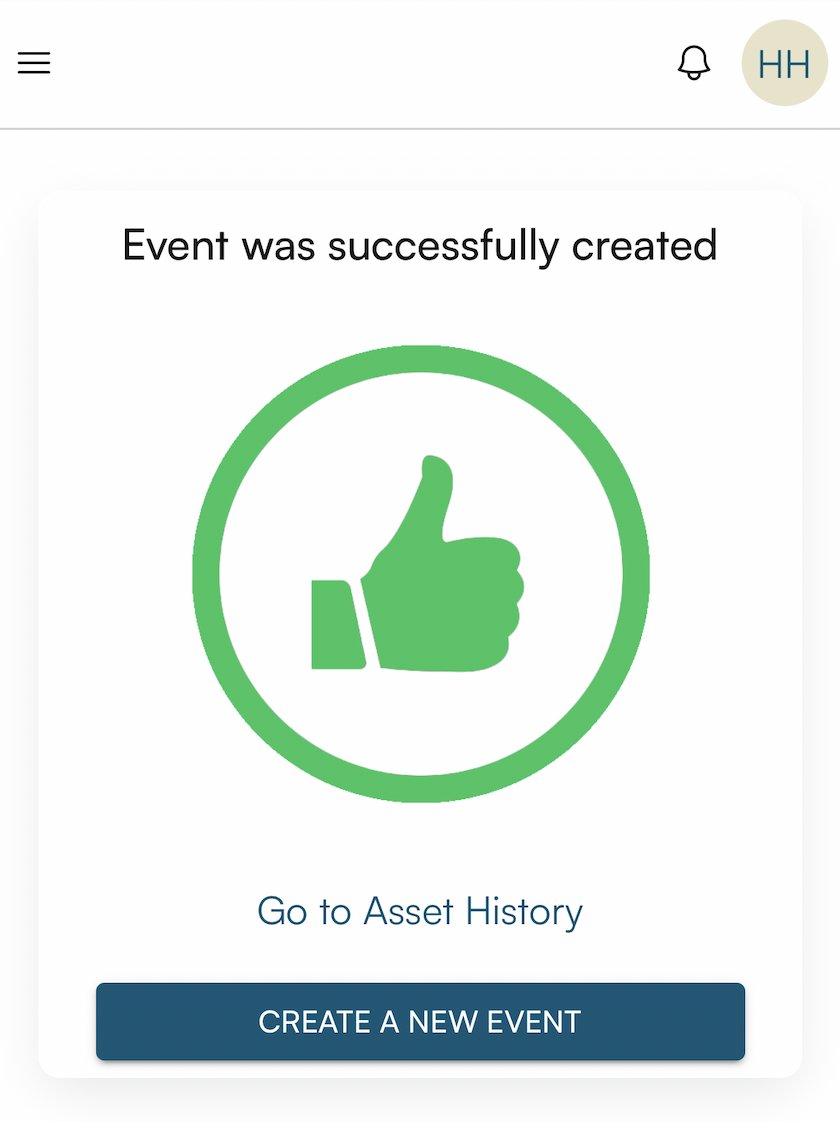Screen dimensions: 840x1122
Task: Click the word 'Asset' in the link
Action: click(408, 911)
